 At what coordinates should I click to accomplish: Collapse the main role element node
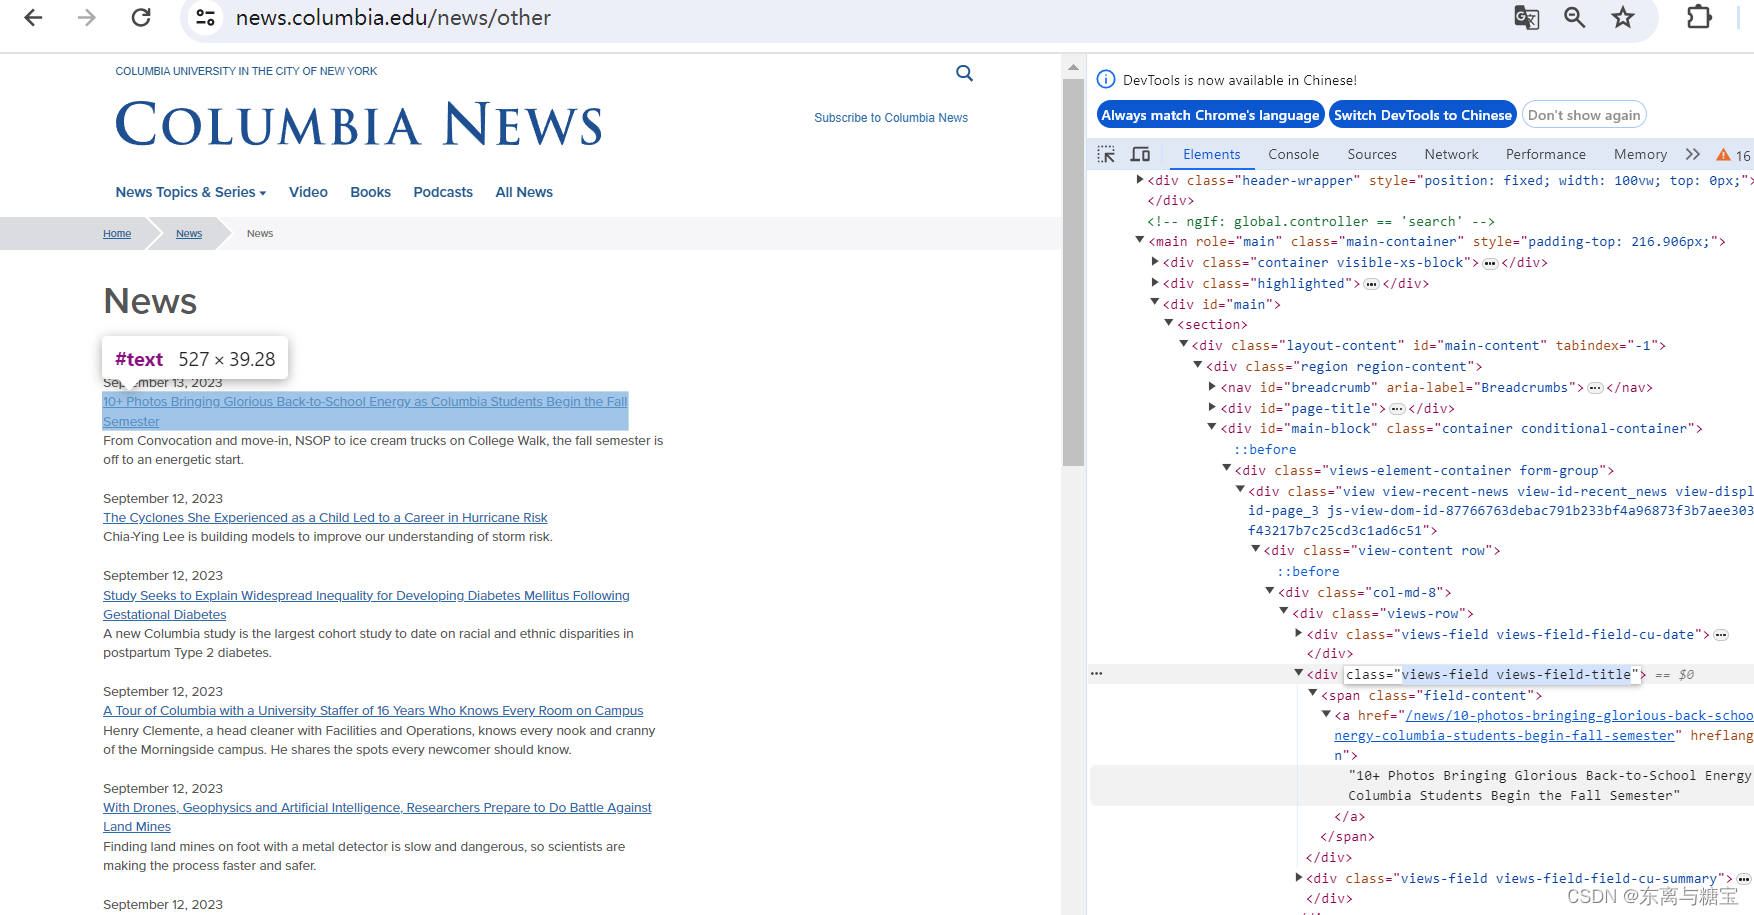click(1140, 241)
